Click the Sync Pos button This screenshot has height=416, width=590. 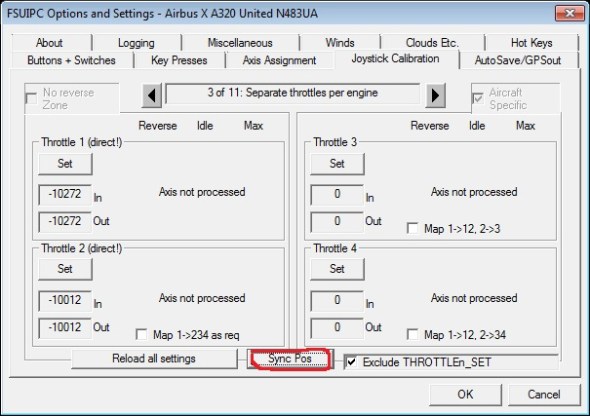pyautogui.click(x=290, y=359)
